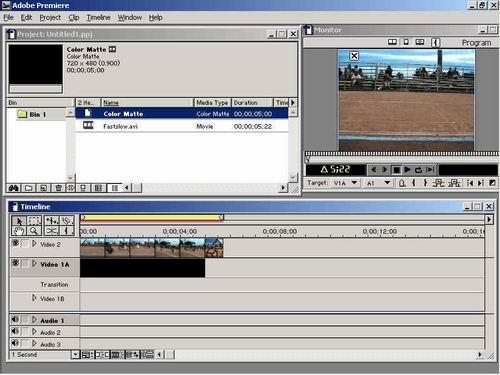Screen dimensions: 500x375
Task: Click the Play button in Monitor
Action: pyautogui.click(x=407, y=170)
